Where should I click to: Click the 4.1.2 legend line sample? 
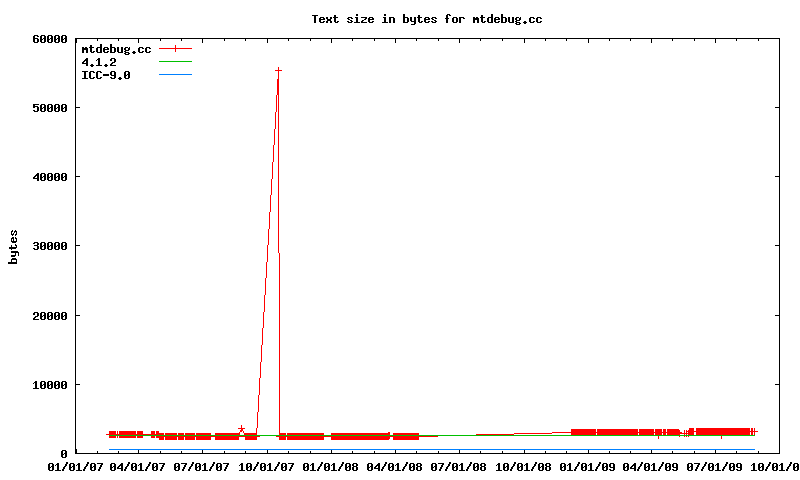coord(175,62)
